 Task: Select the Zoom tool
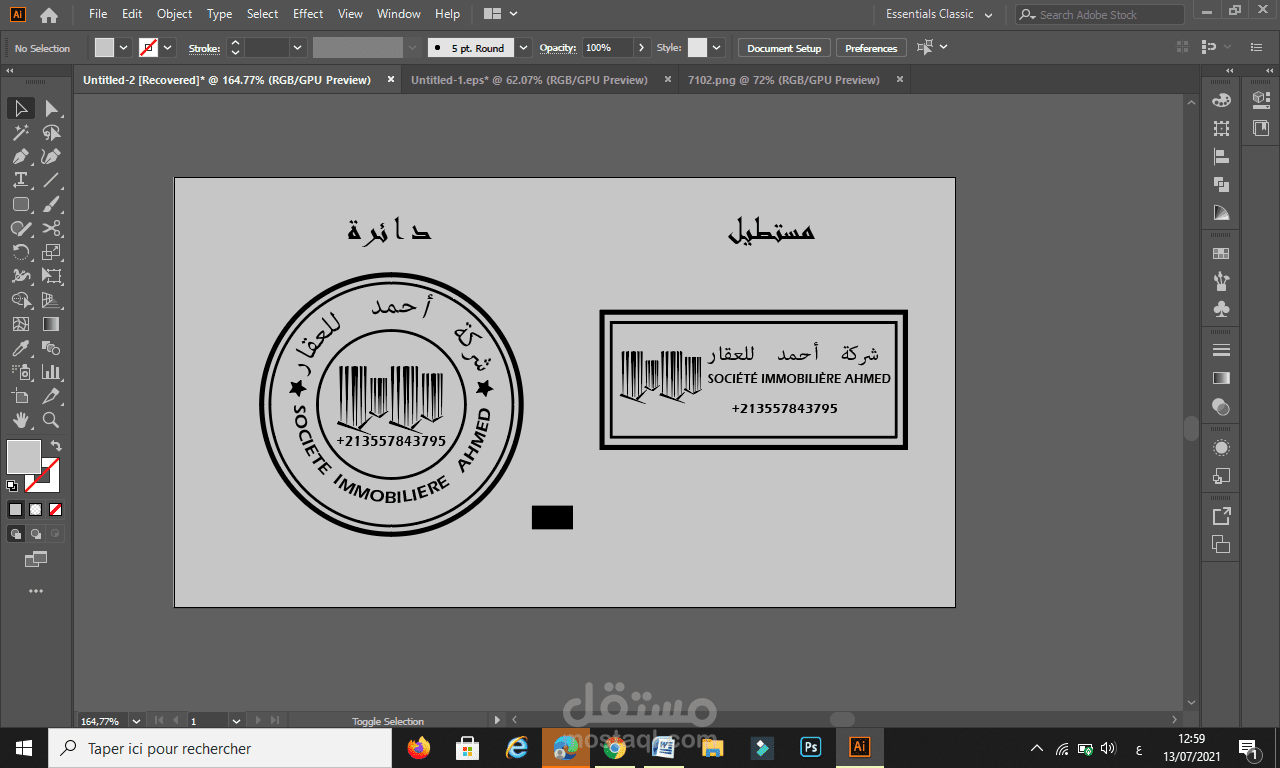tap(52, 420)
